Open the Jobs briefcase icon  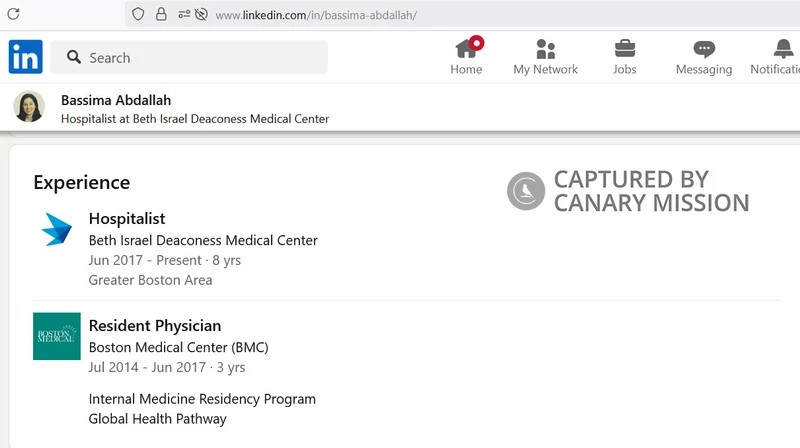pyautogui.click(x=624, y=49)
